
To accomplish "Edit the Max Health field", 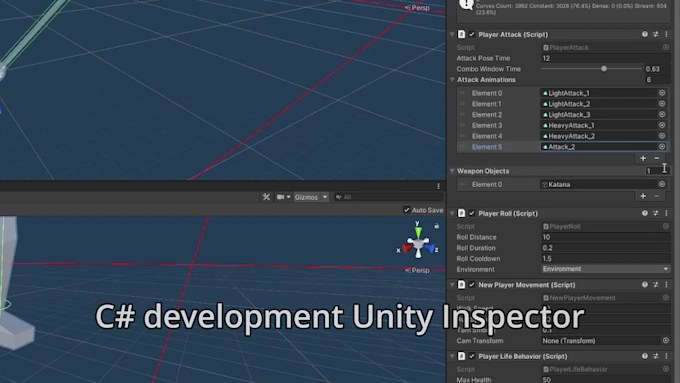I will tap(605, 380).
